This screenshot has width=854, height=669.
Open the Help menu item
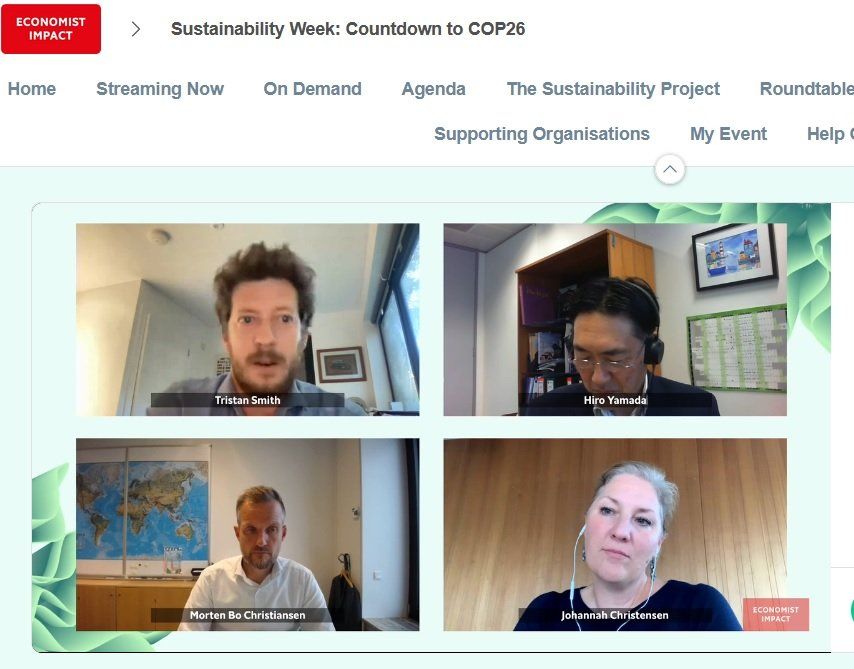[x=830, y=134]
